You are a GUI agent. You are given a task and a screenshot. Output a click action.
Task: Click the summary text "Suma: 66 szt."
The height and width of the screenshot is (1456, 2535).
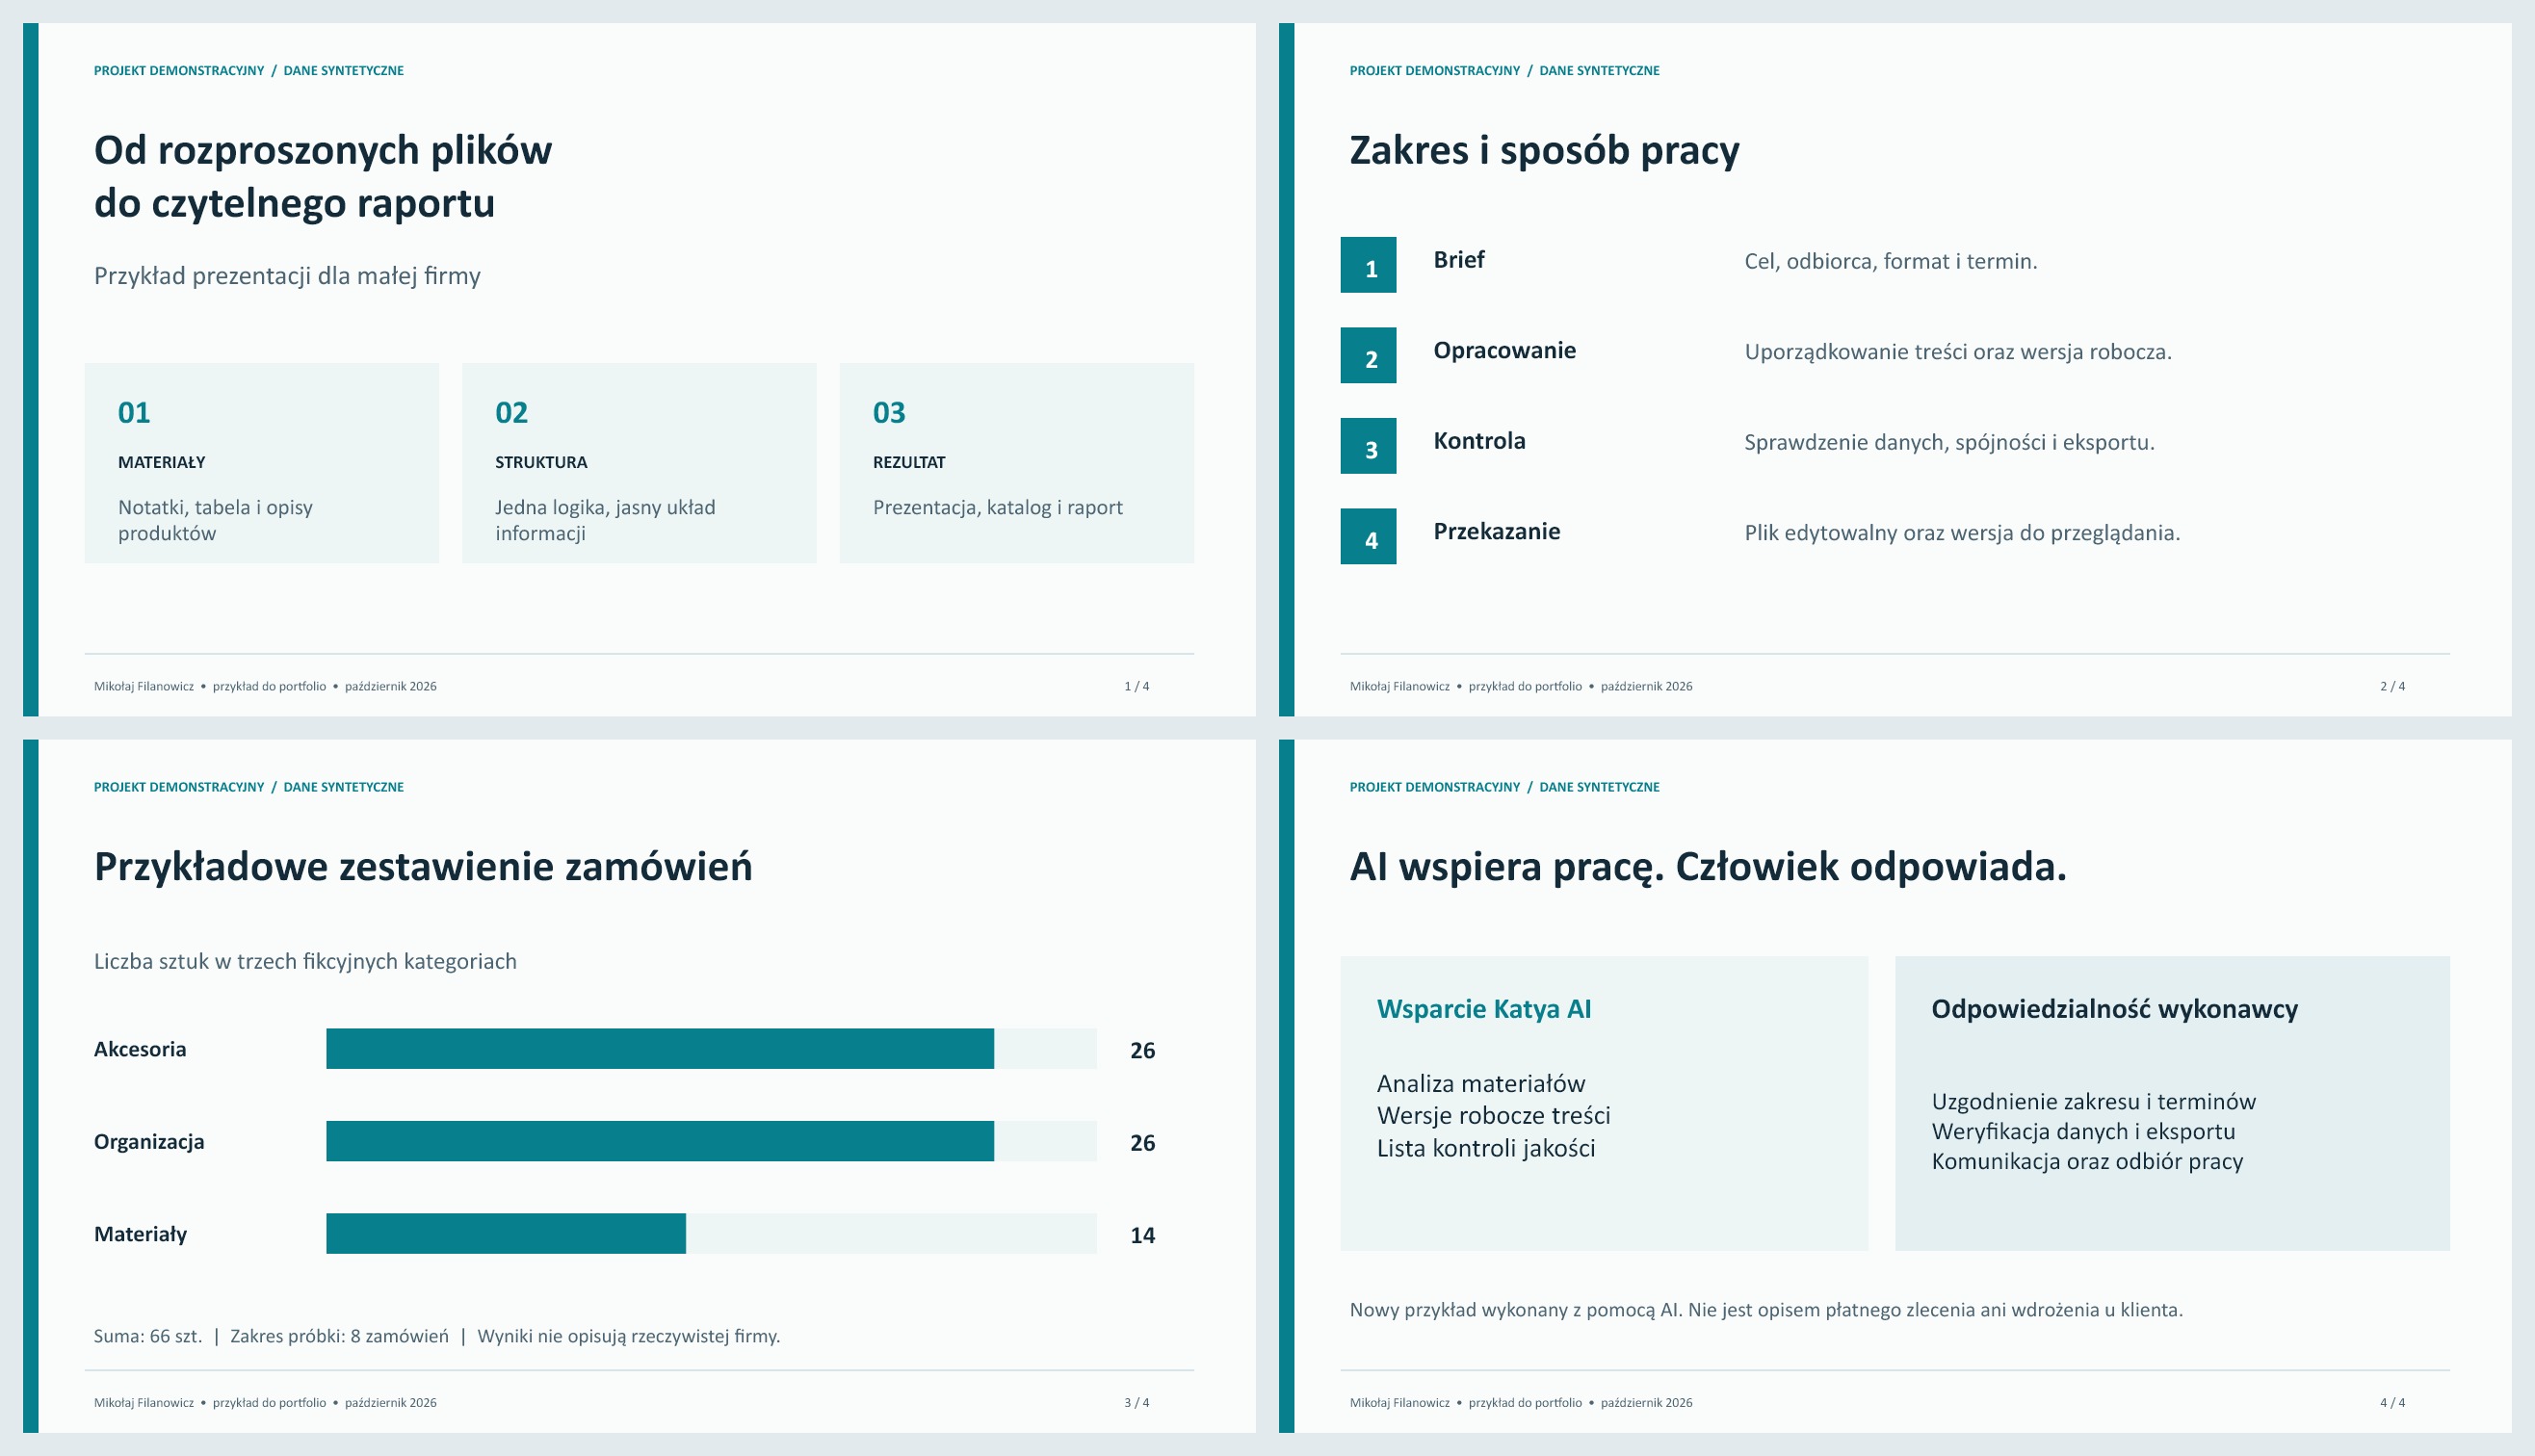tap(148, 1336)
